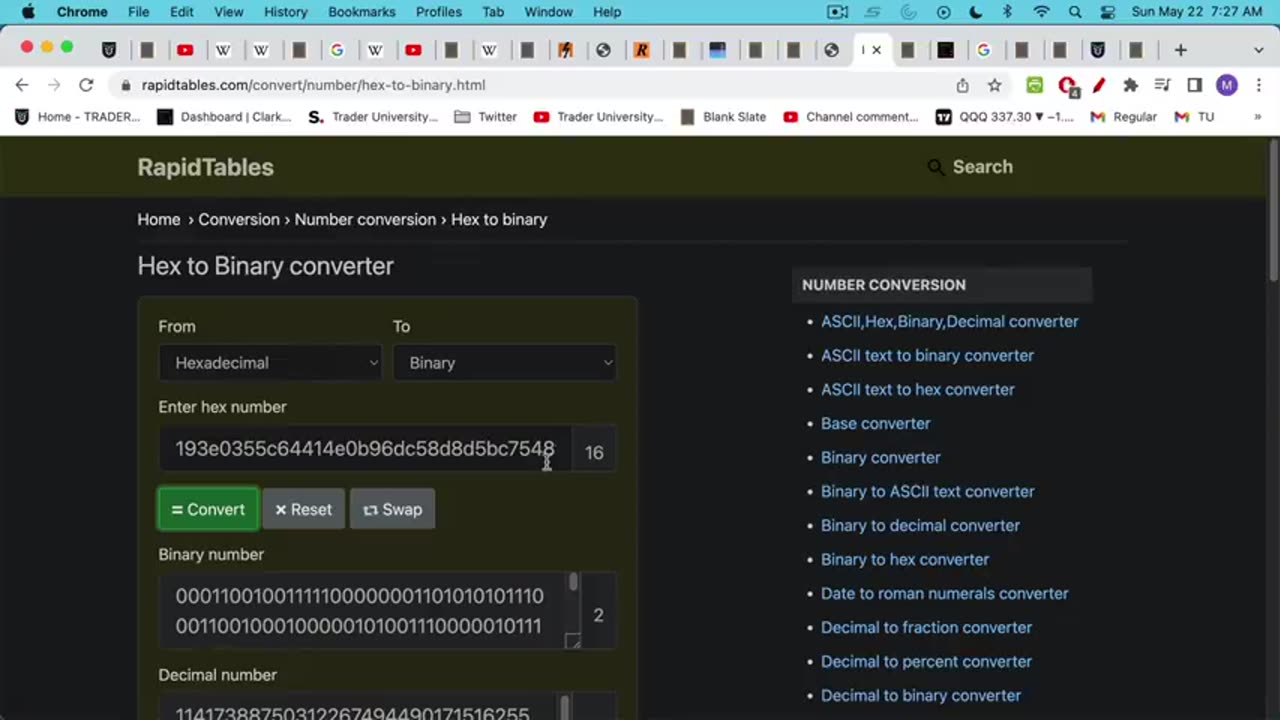The image size is (1280, 720).
Task: Toggle Do Not Disturb moon icon
Action: coord(976,12)
